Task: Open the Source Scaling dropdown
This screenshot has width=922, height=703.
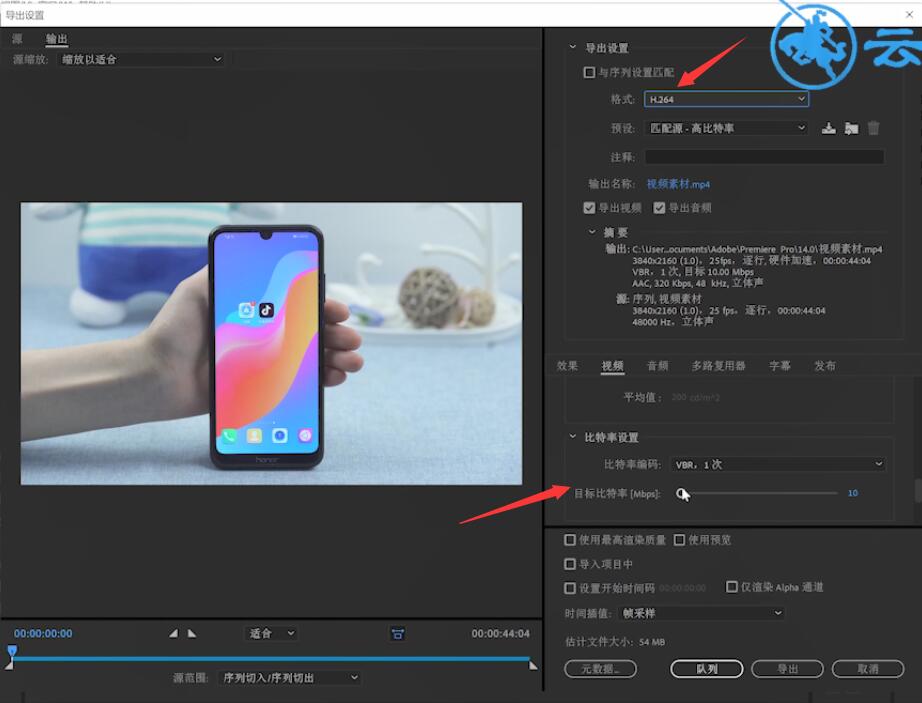Action: (141, 59)
